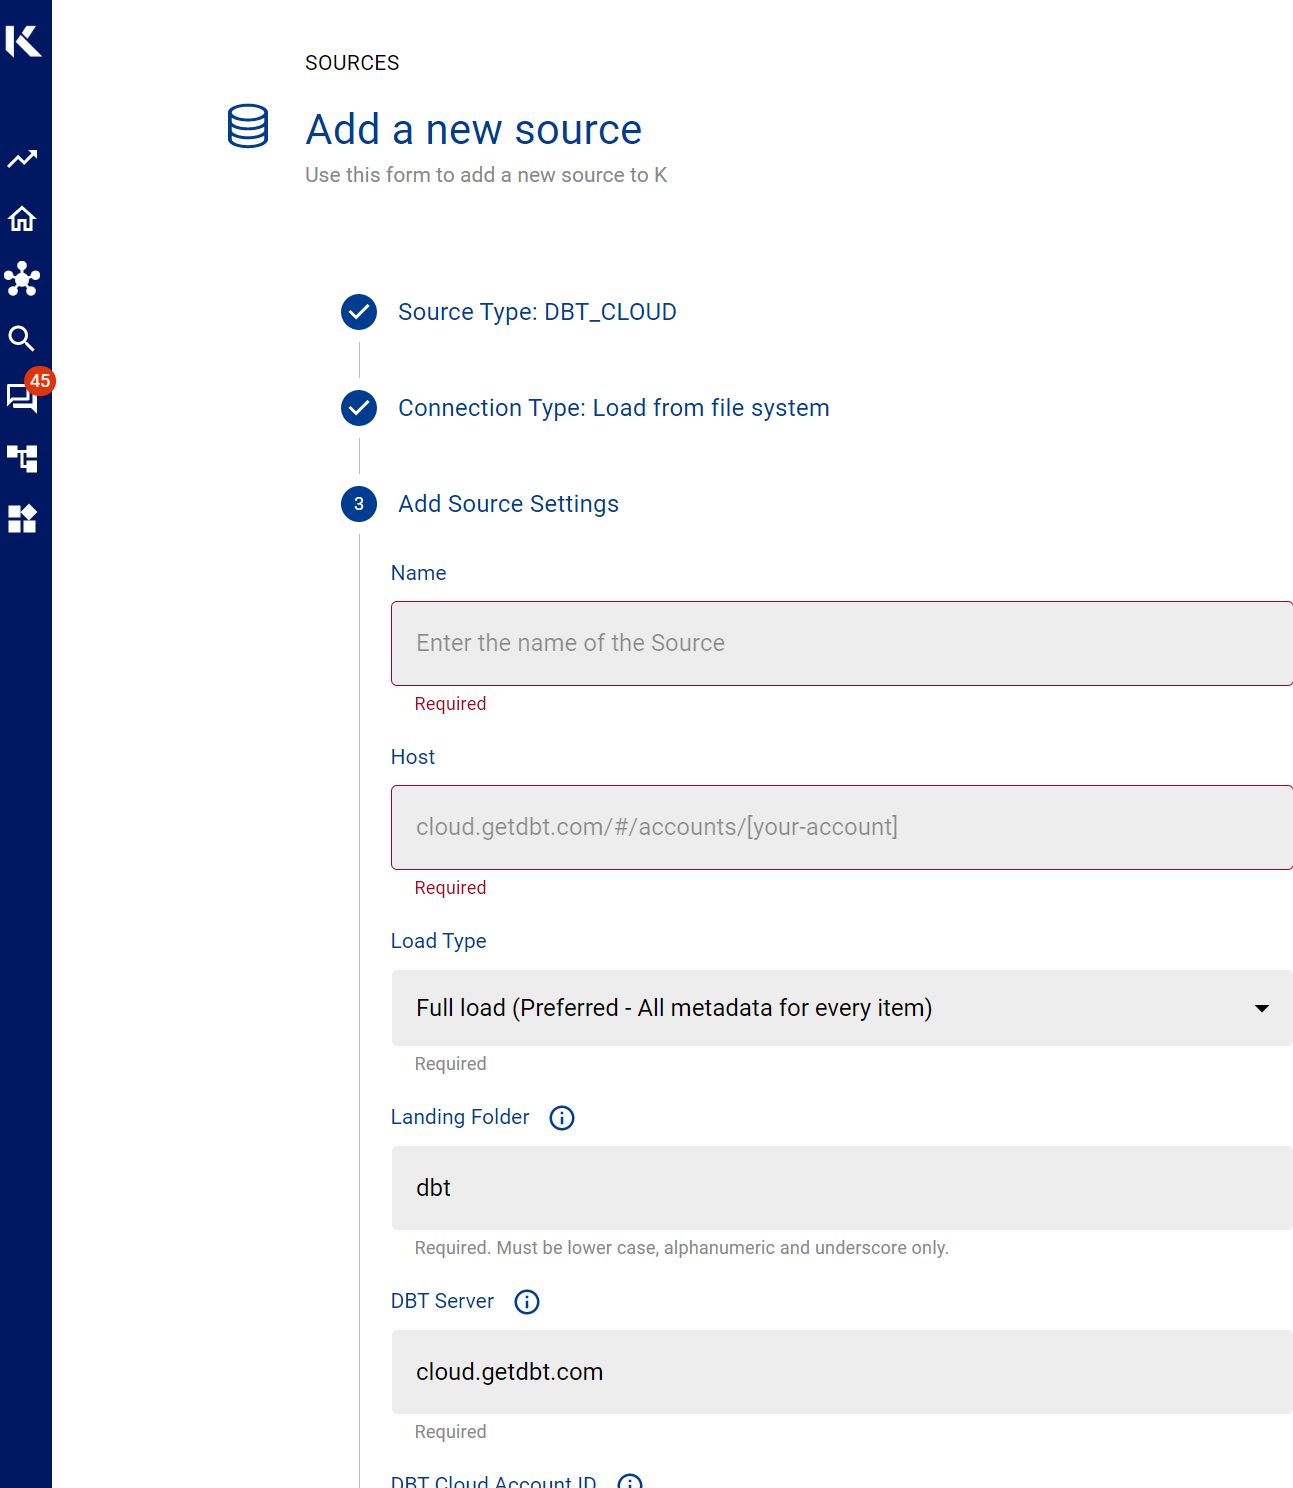Click the database icon beside page title
Screen dimensions: 1293x1488
[248, 127]
